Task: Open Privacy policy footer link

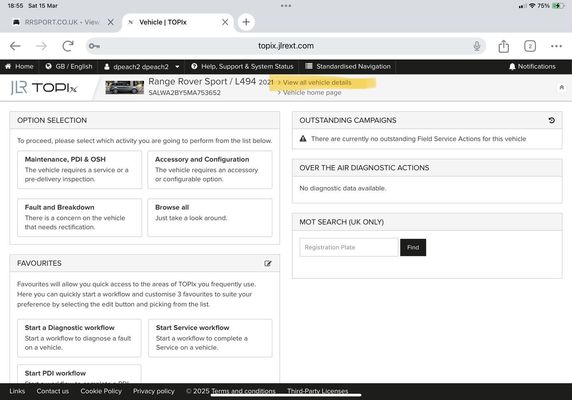Action: point(154,391)
